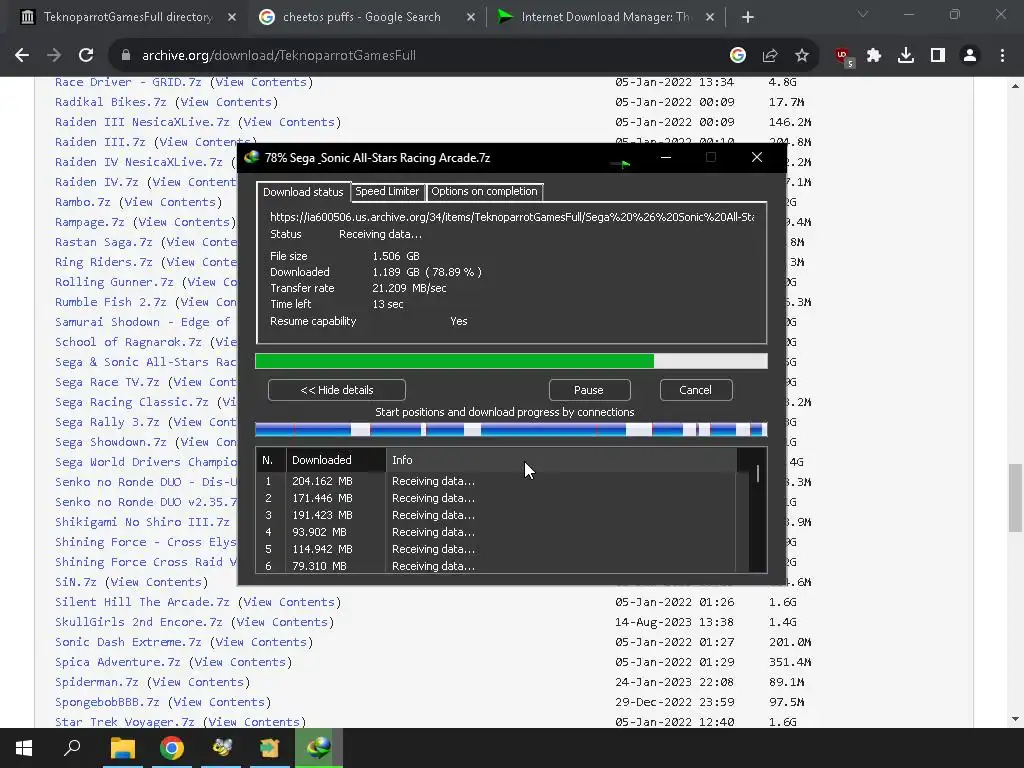Screen dimensions: 1024x768
Task: Click the Info column header
Action: 562,460
